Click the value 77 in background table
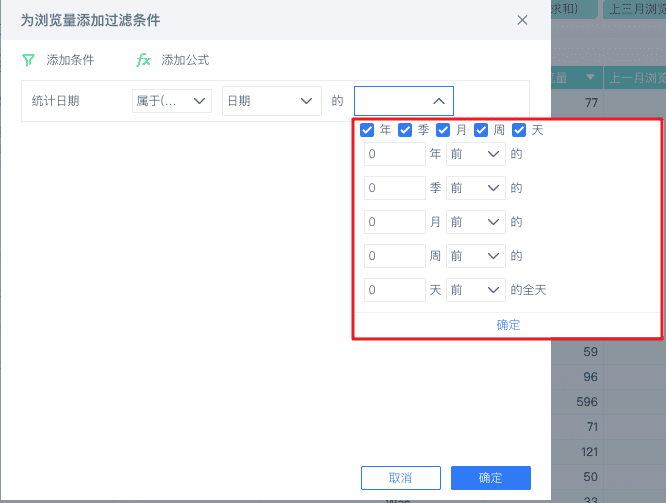Screen dimensions: 666x503 tap(591, 103)
